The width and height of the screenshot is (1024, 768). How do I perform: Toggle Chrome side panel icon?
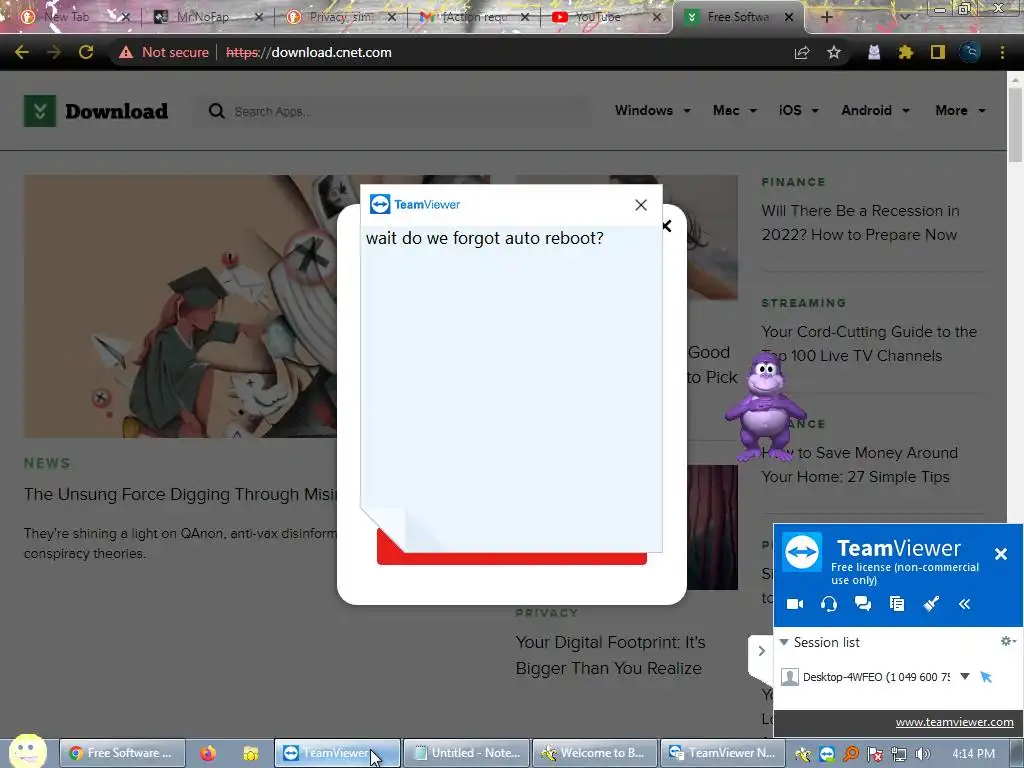coord(938,52)
